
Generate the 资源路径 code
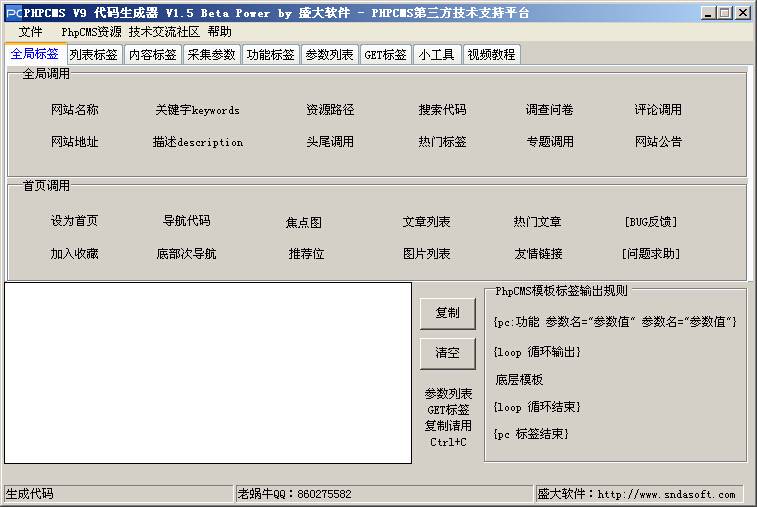point(330,110)
